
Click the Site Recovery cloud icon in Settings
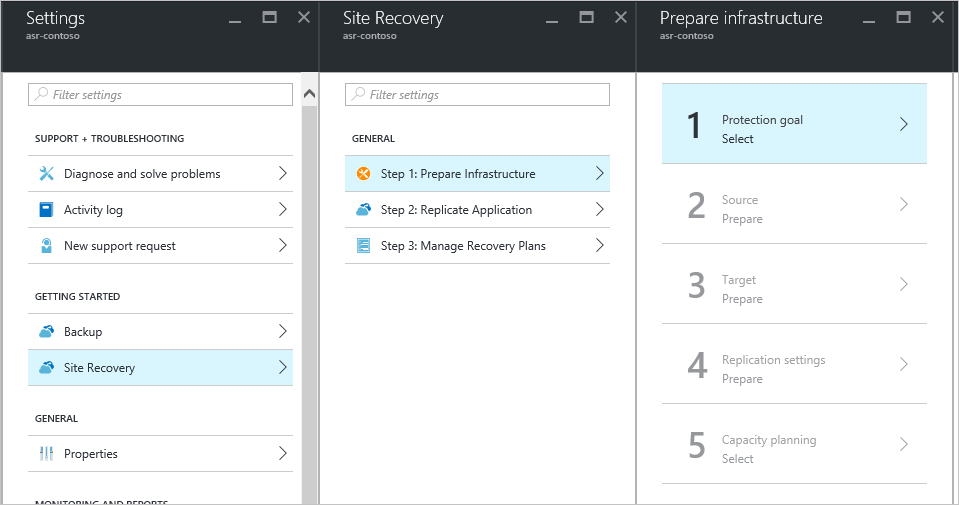coord(46,368)
